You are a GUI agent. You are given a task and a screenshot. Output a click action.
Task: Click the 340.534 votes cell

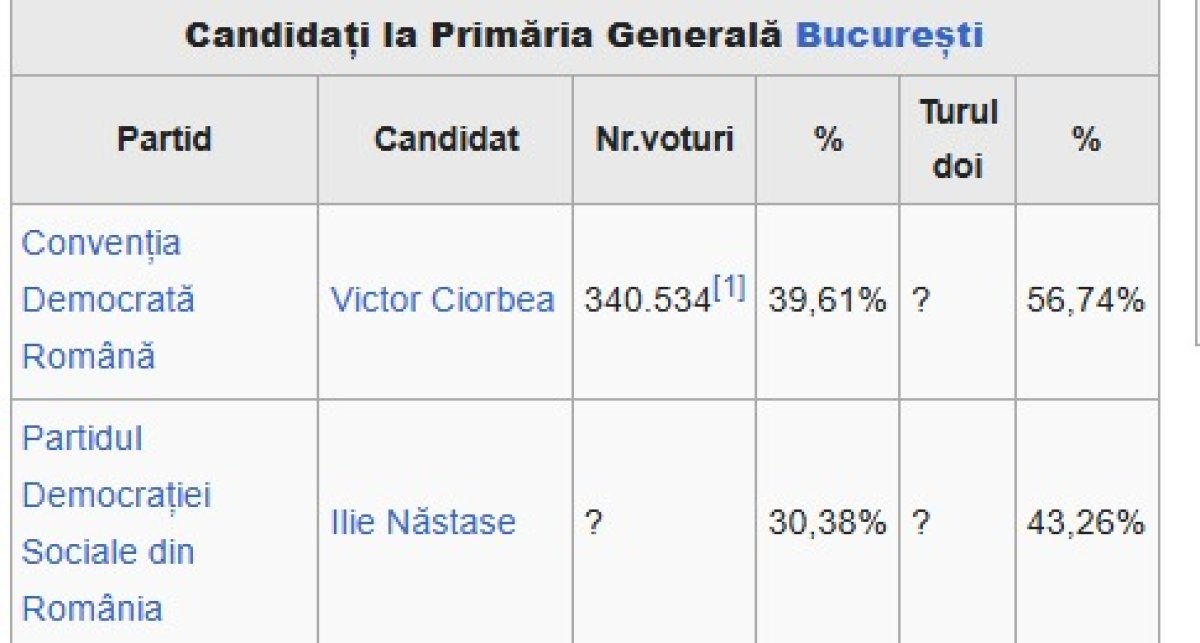pos(664,301)
